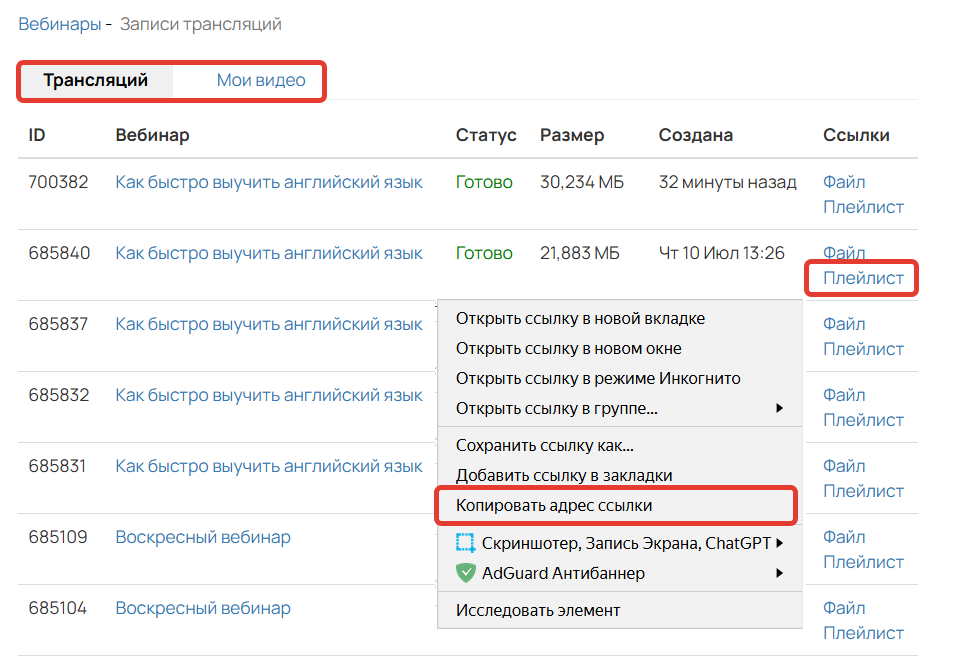This screenshot has width=967, height=658.
Task: Click the AdGuard shield icon
Action: [465, 573]
